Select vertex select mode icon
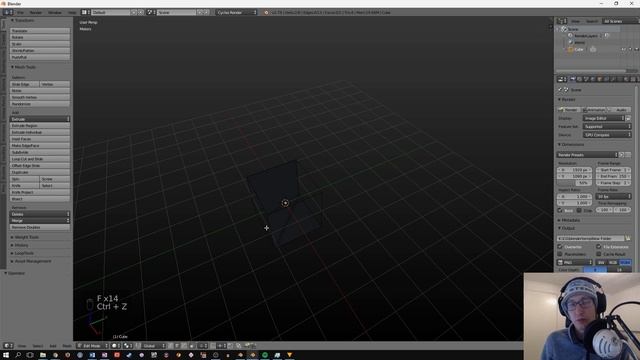The width and height of the screenshot is (640, 360). (171, 346)
